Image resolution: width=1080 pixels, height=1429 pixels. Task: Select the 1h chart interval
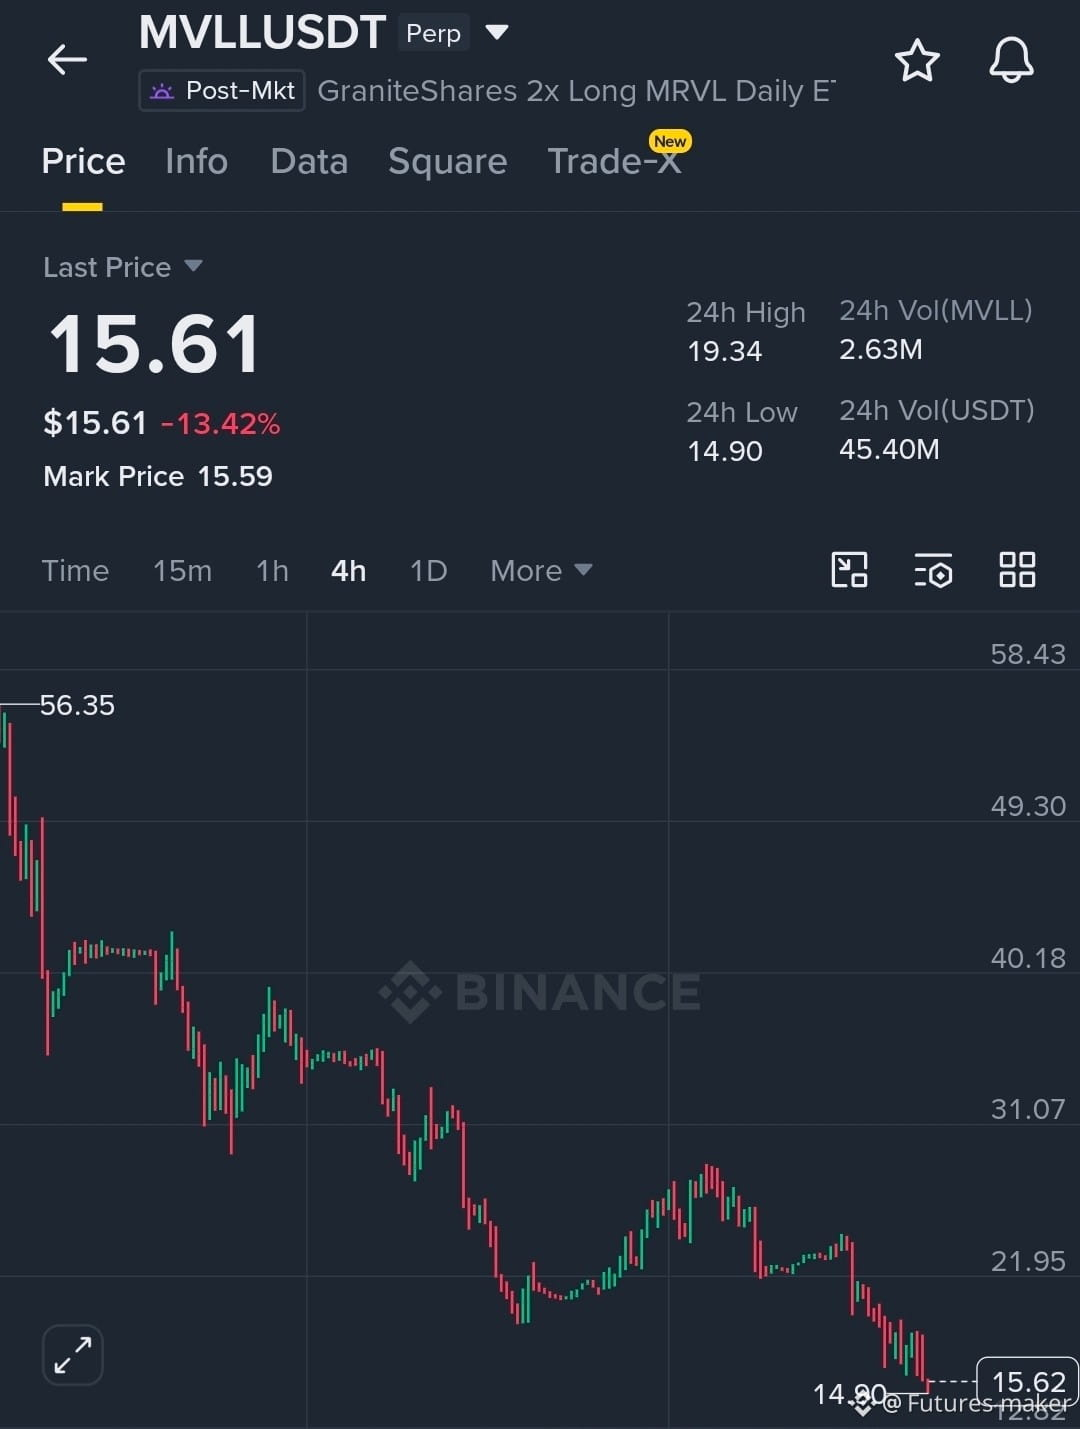(272, 571)
